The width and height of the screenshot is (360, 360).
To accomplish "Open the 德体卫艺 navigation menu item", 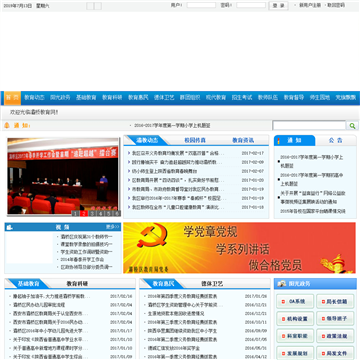I will click(x=164, y=98).
